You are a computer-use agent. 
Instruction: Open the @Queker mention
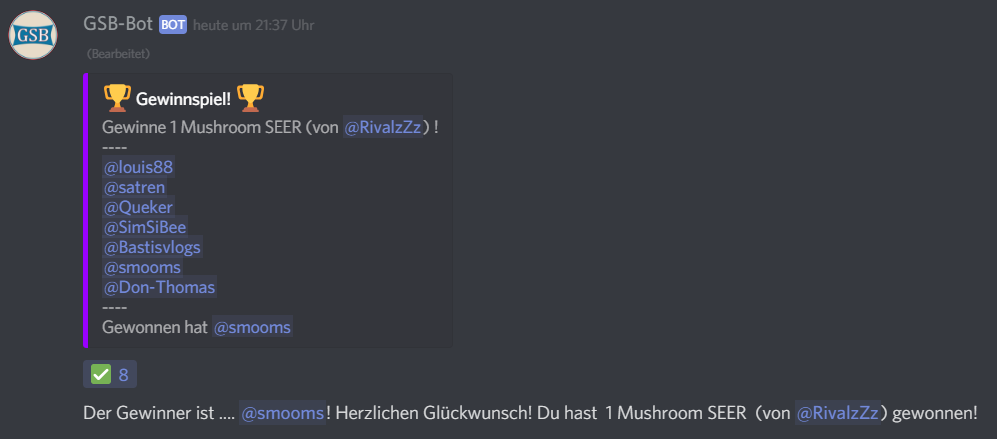139,207
